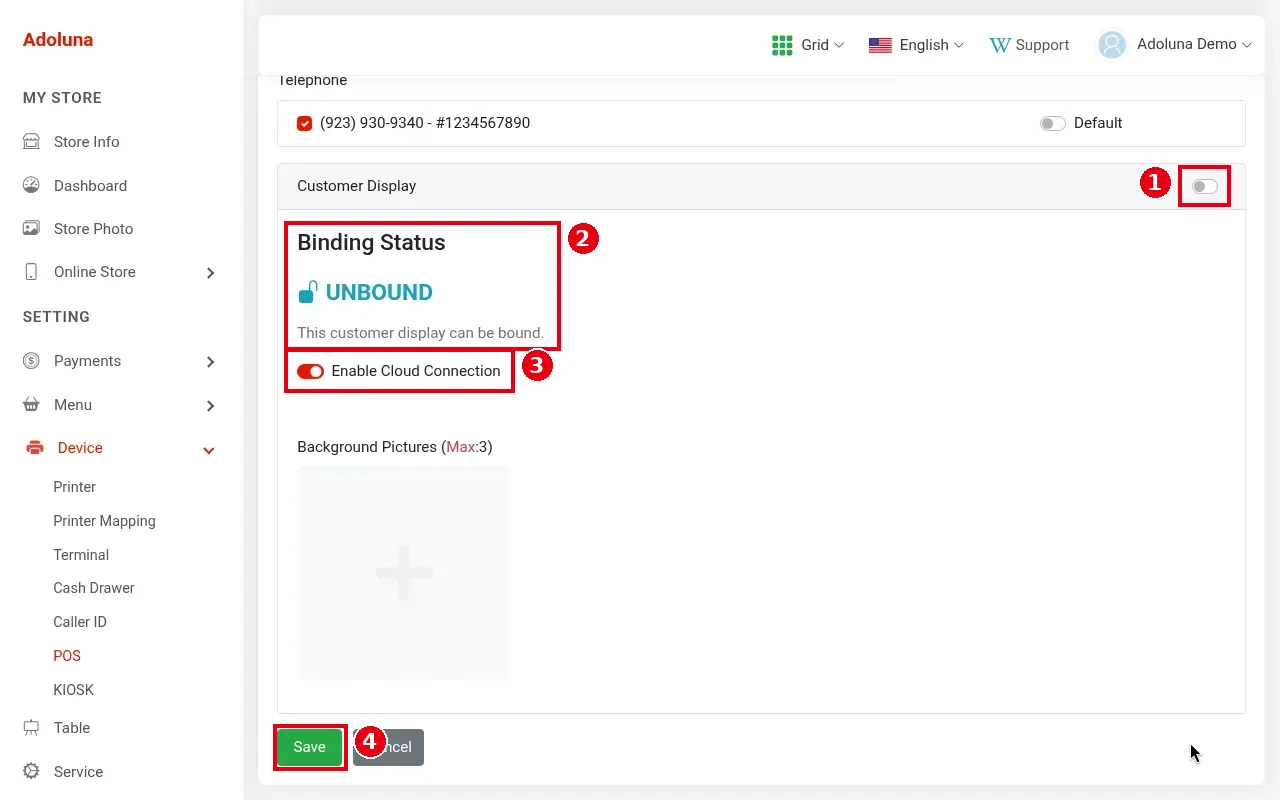Collapse the Device submenu arrow
Screen dimensions: 1280x800
click(209, 451)
